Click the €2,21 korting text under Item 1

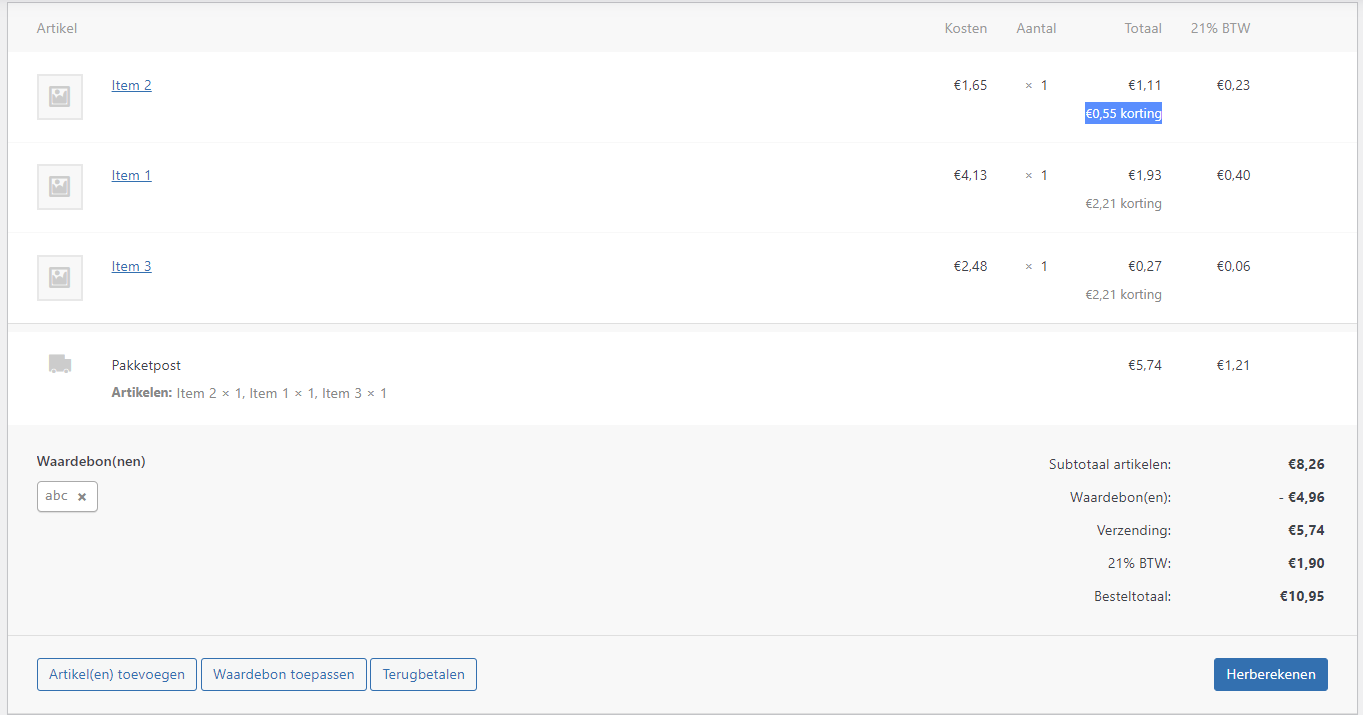[x=1123, y=203]
